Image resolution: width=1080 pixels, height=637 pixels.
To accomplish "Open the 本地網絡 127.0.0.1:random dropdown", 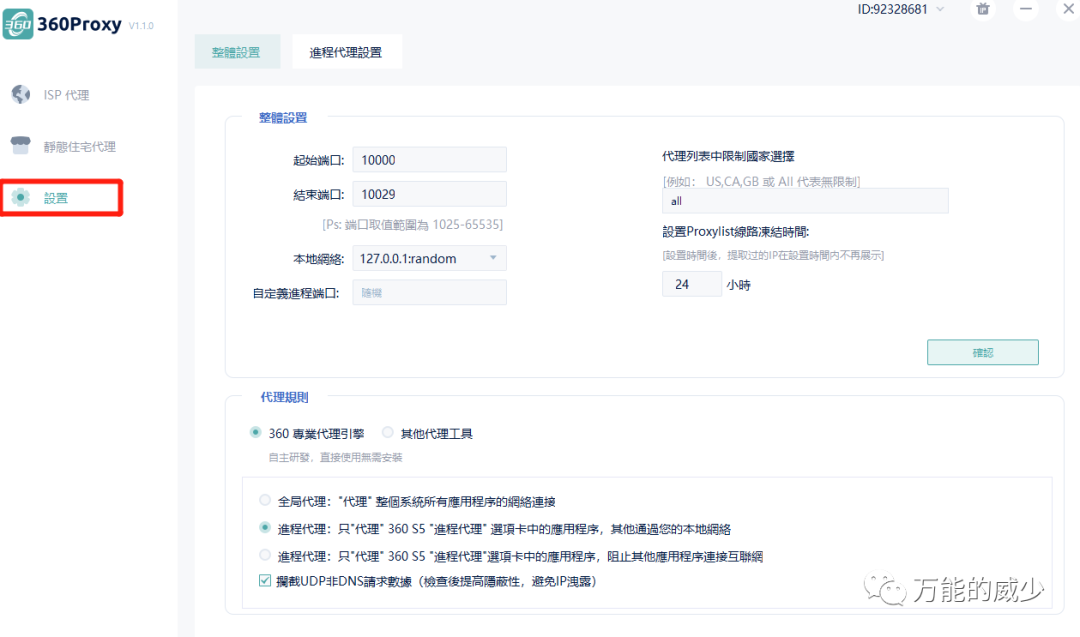I will 430,258.
